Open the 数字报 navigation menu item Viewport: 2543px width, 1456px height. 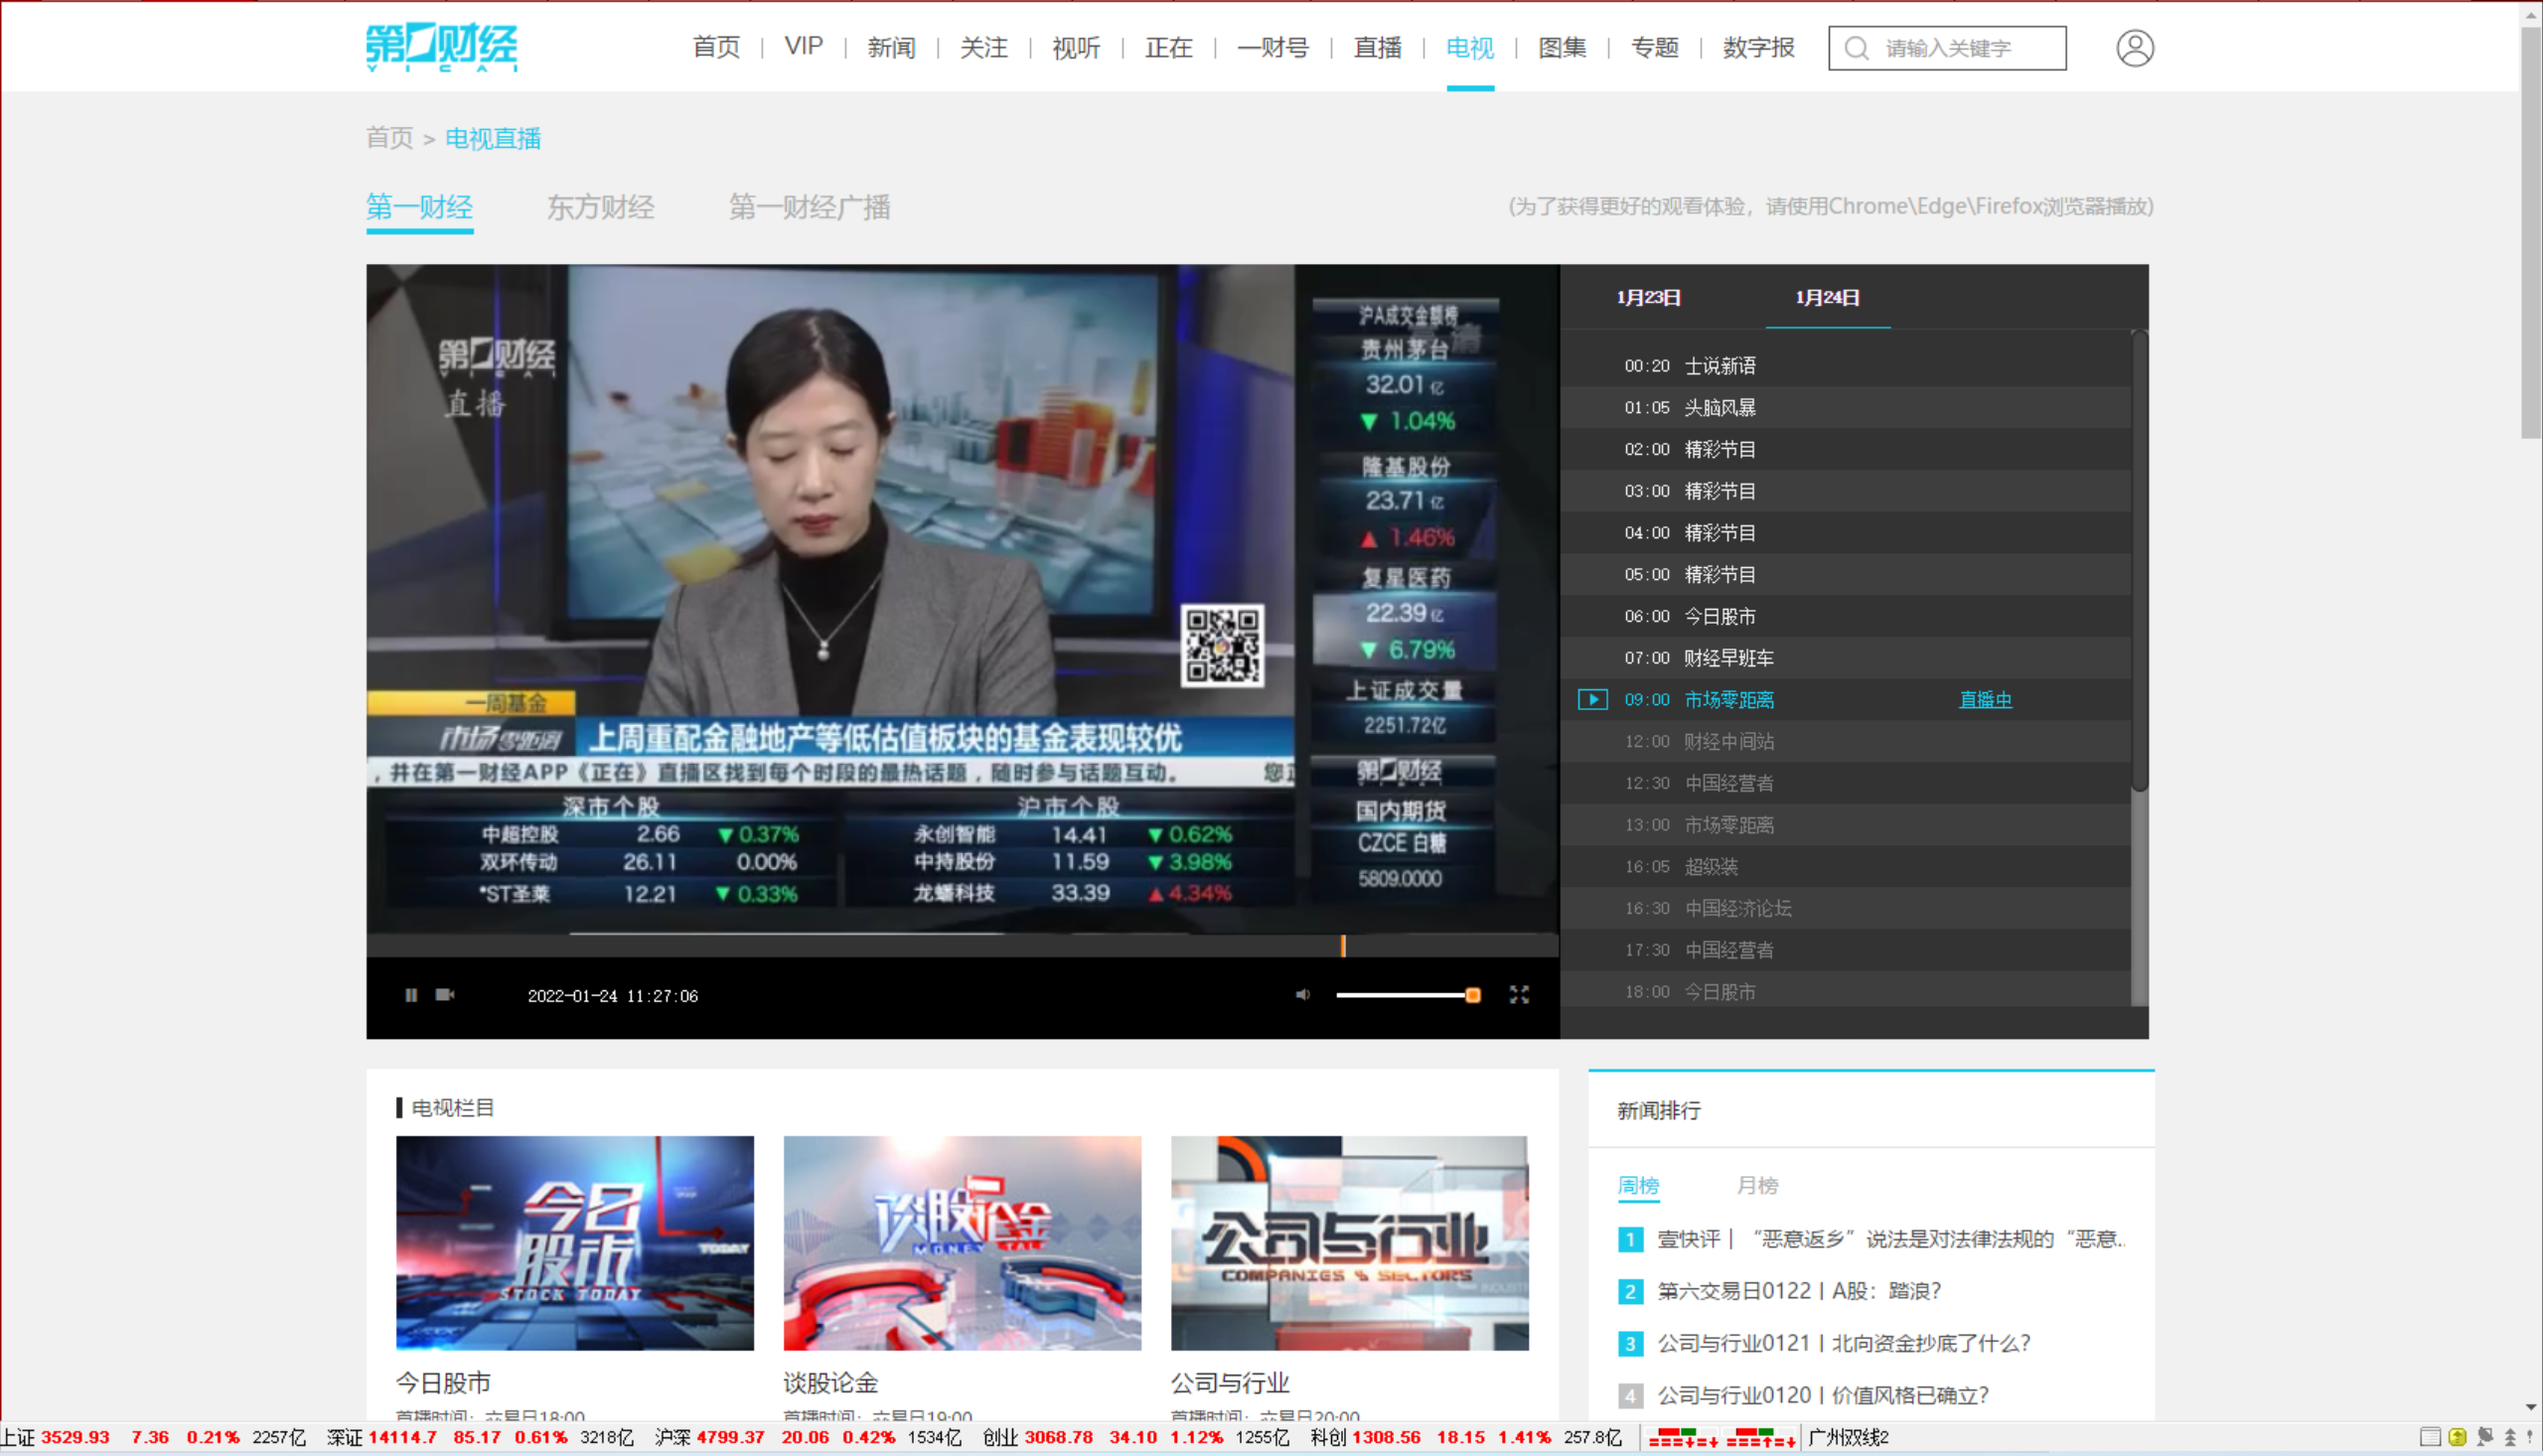coord(1758,47)
